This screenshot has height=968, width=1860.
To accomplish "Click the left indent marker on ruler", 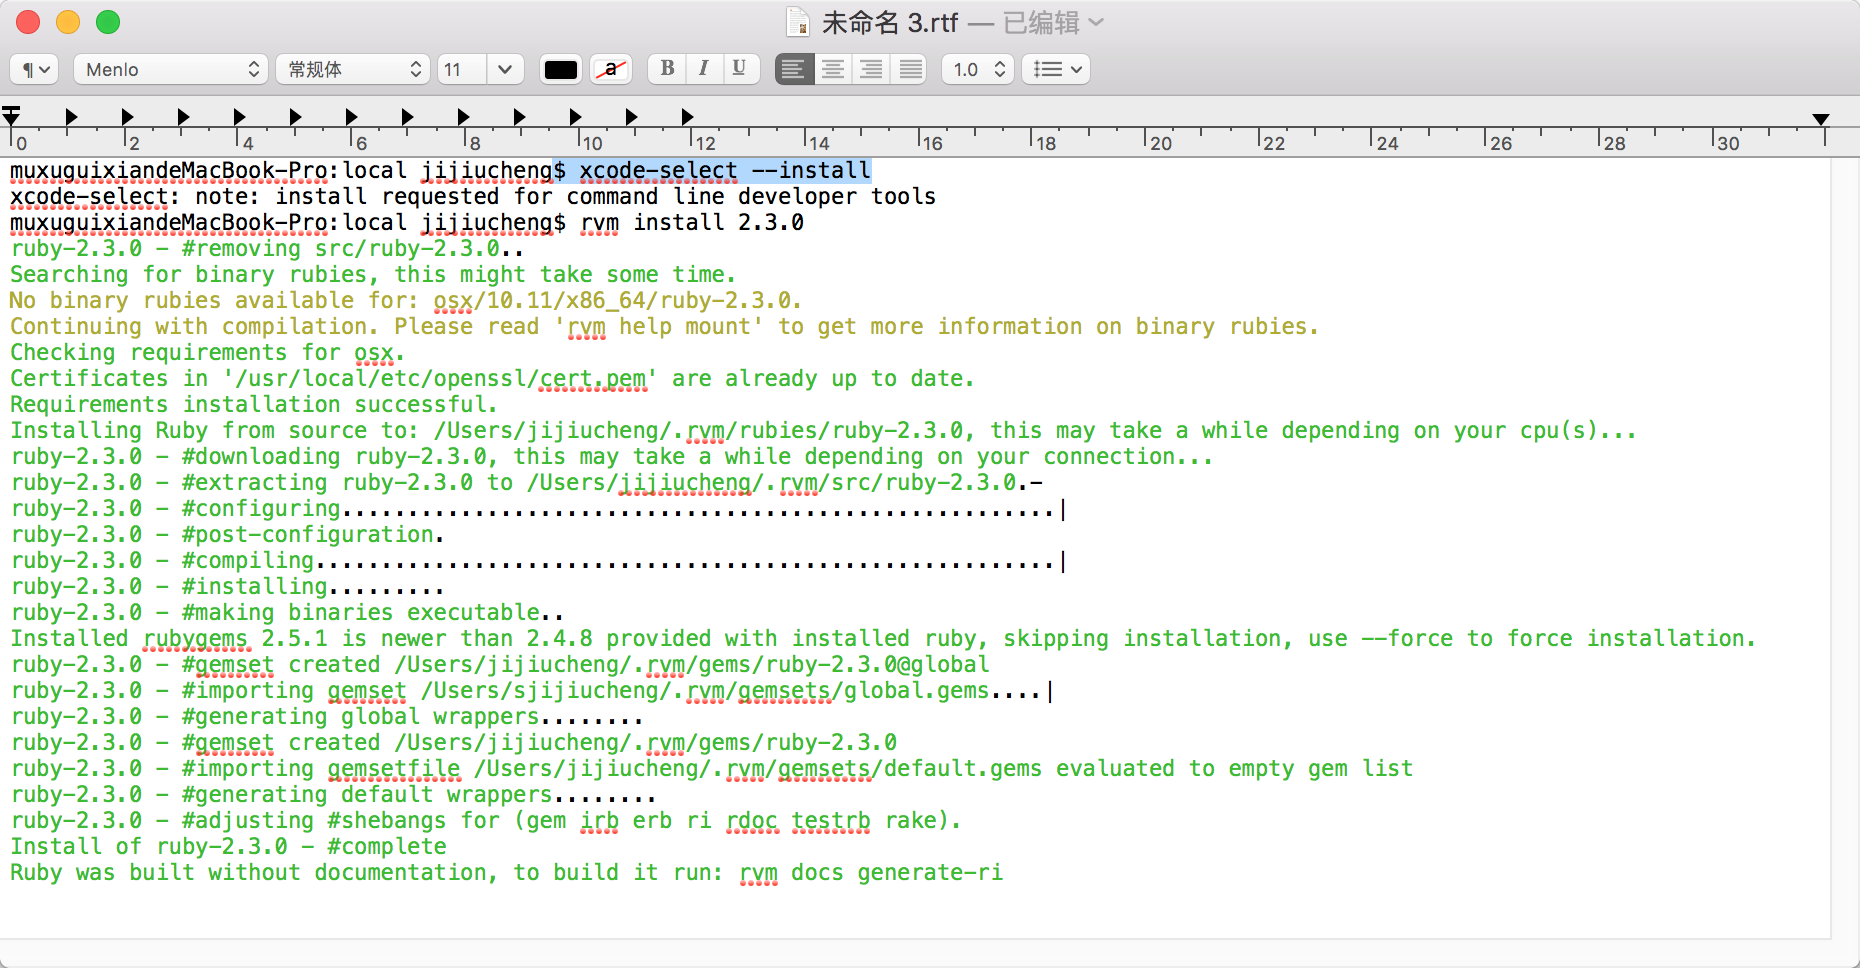I will pos(11,115).
